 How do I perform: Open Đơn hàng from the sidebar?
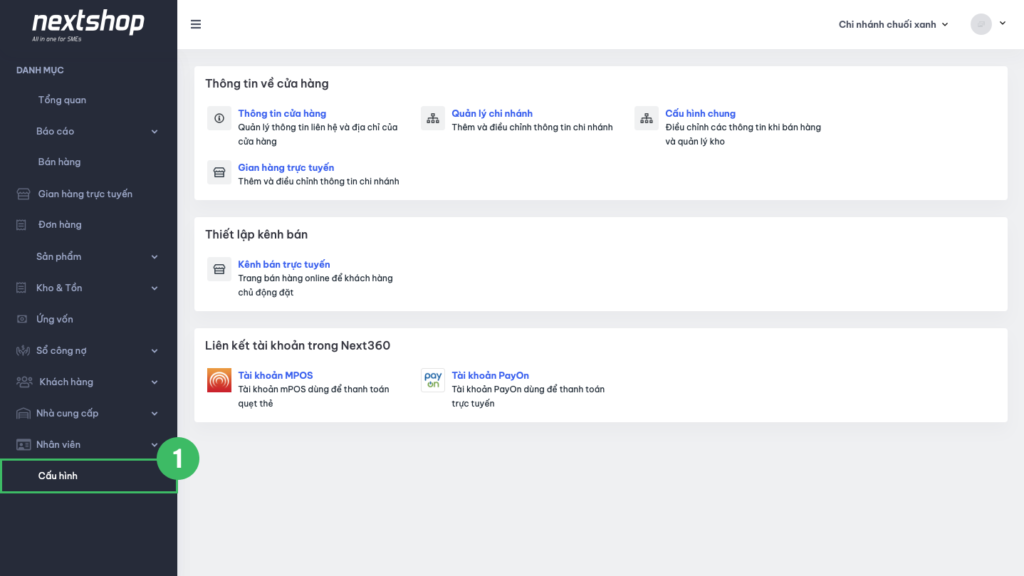pyautogui.click(x=60, y=225)
